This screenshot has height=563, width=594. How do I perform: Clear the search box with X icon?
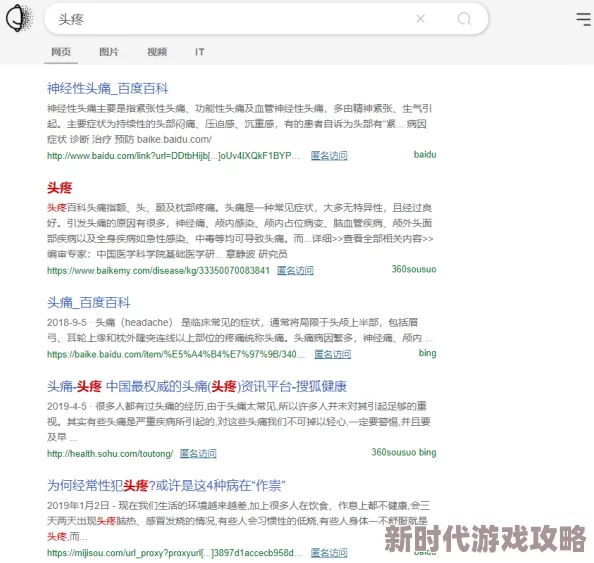click(x=420, y=19)
